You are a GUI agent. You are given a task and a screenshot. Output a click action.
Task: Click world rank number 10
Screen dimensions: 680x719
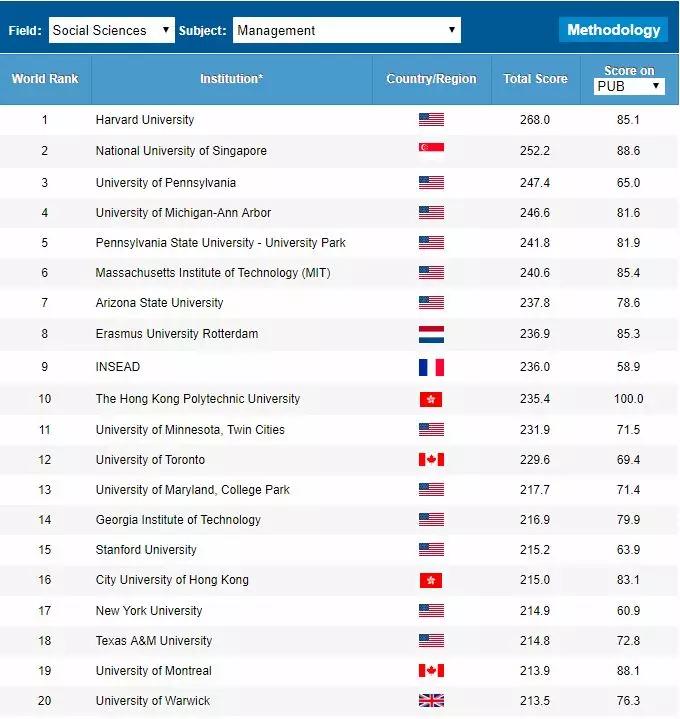tap(44, 399)
